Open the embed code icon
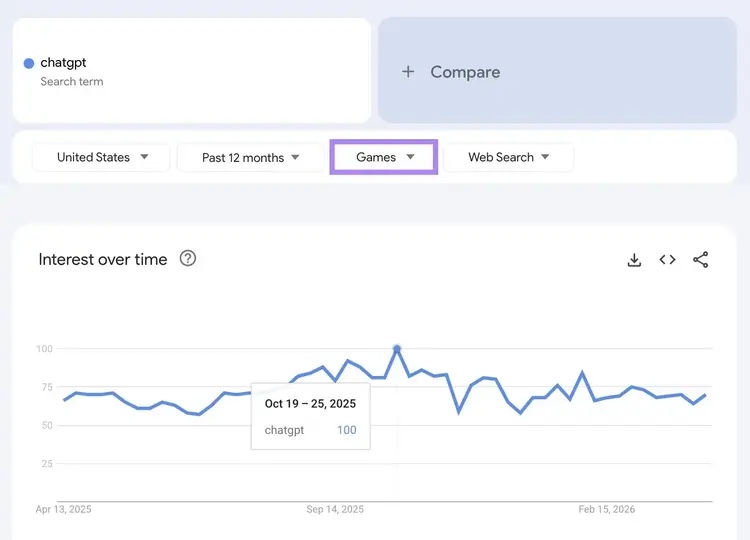750x540 pixels. click(667, 260)
